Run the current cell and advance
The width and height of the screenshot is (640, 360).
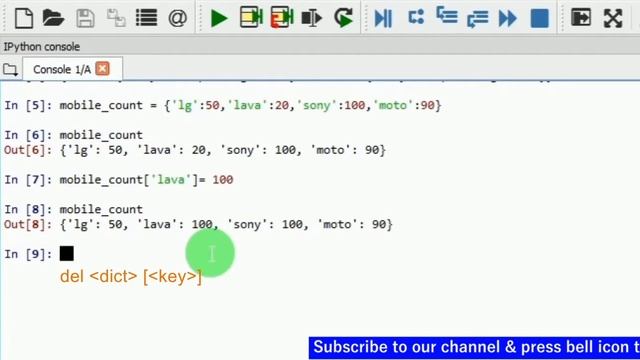(x=282, y=18)
